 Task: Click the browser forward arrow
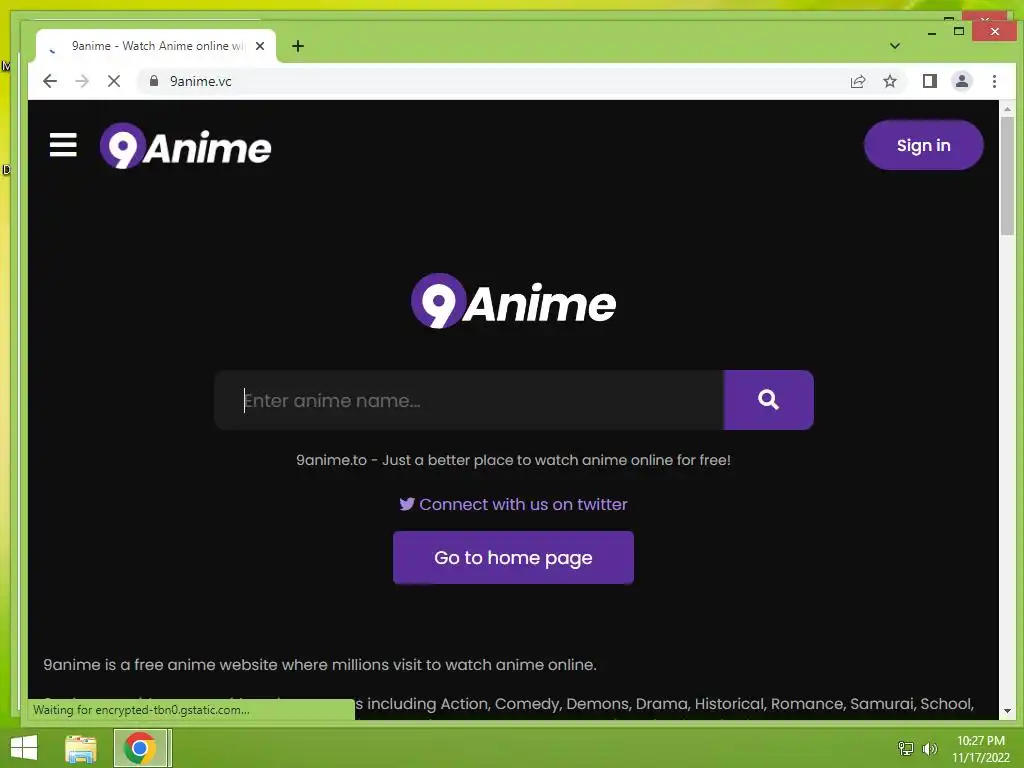[82, 81]
